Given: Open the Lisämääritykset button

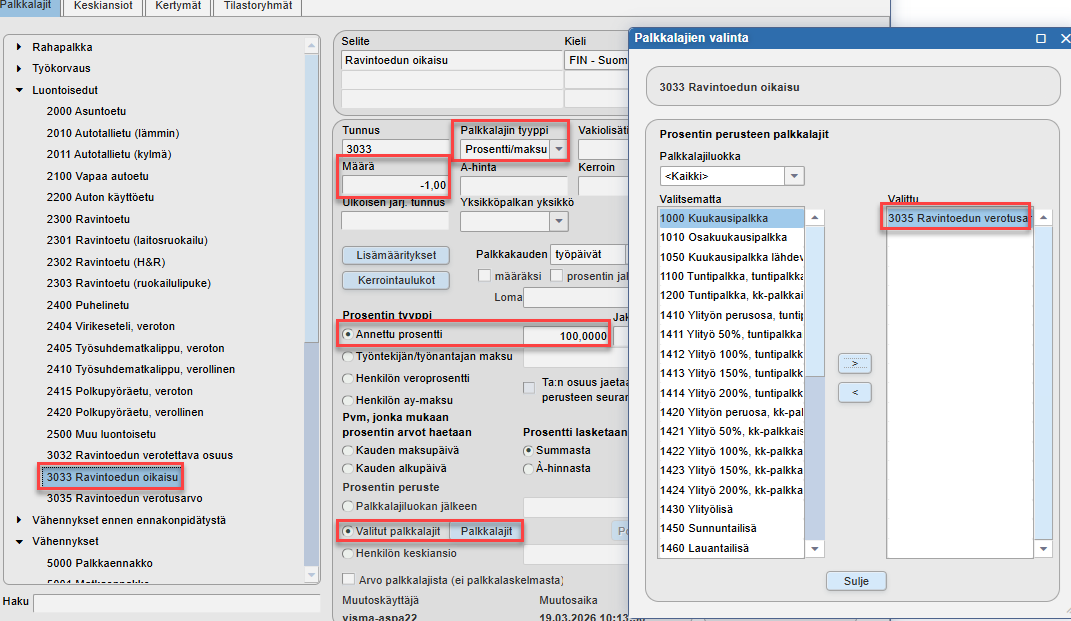Looking at the screenshot, I should click(396, 256).
